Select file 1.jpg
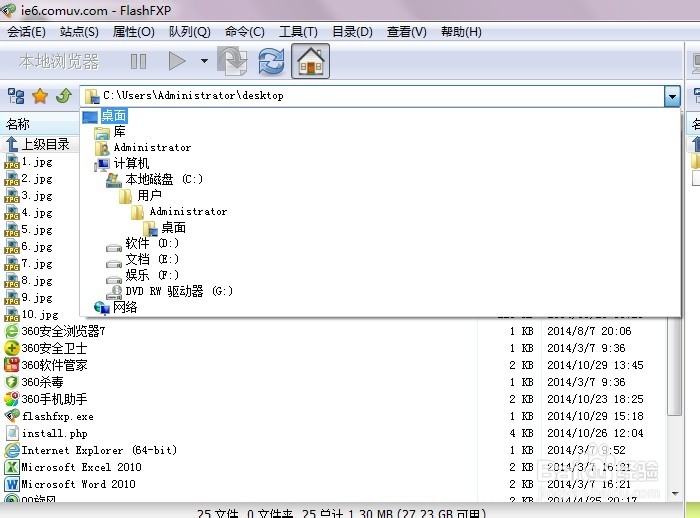Viewport: 700px width, 518px height. coord(37,162)
